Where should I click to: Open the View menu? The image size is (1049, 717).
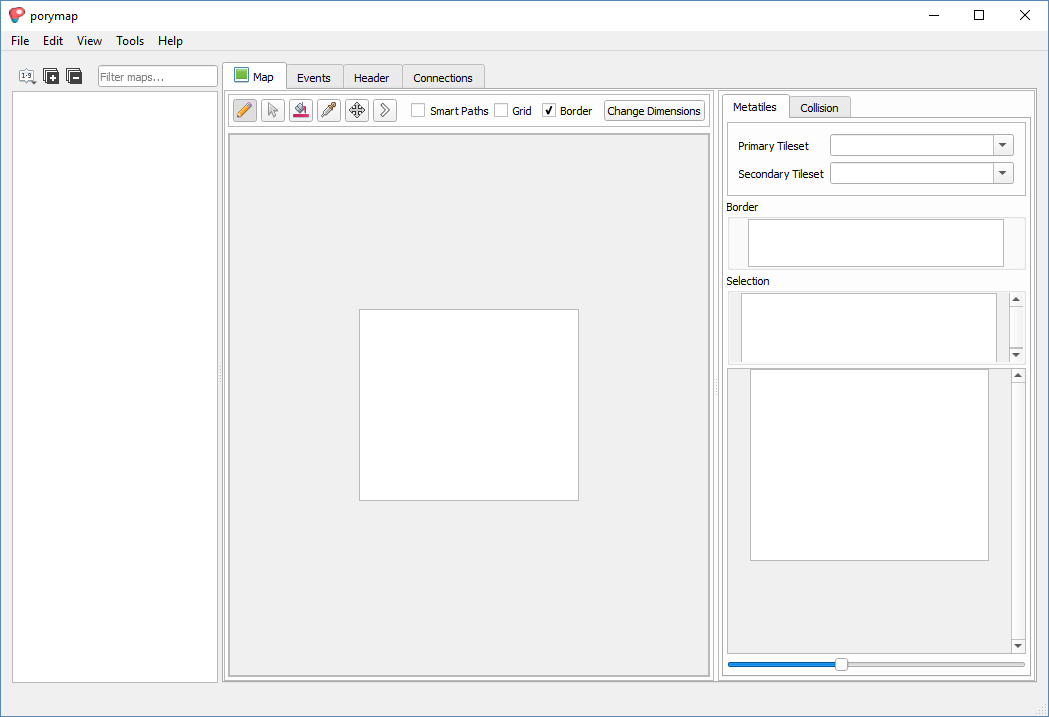point(89,41)
